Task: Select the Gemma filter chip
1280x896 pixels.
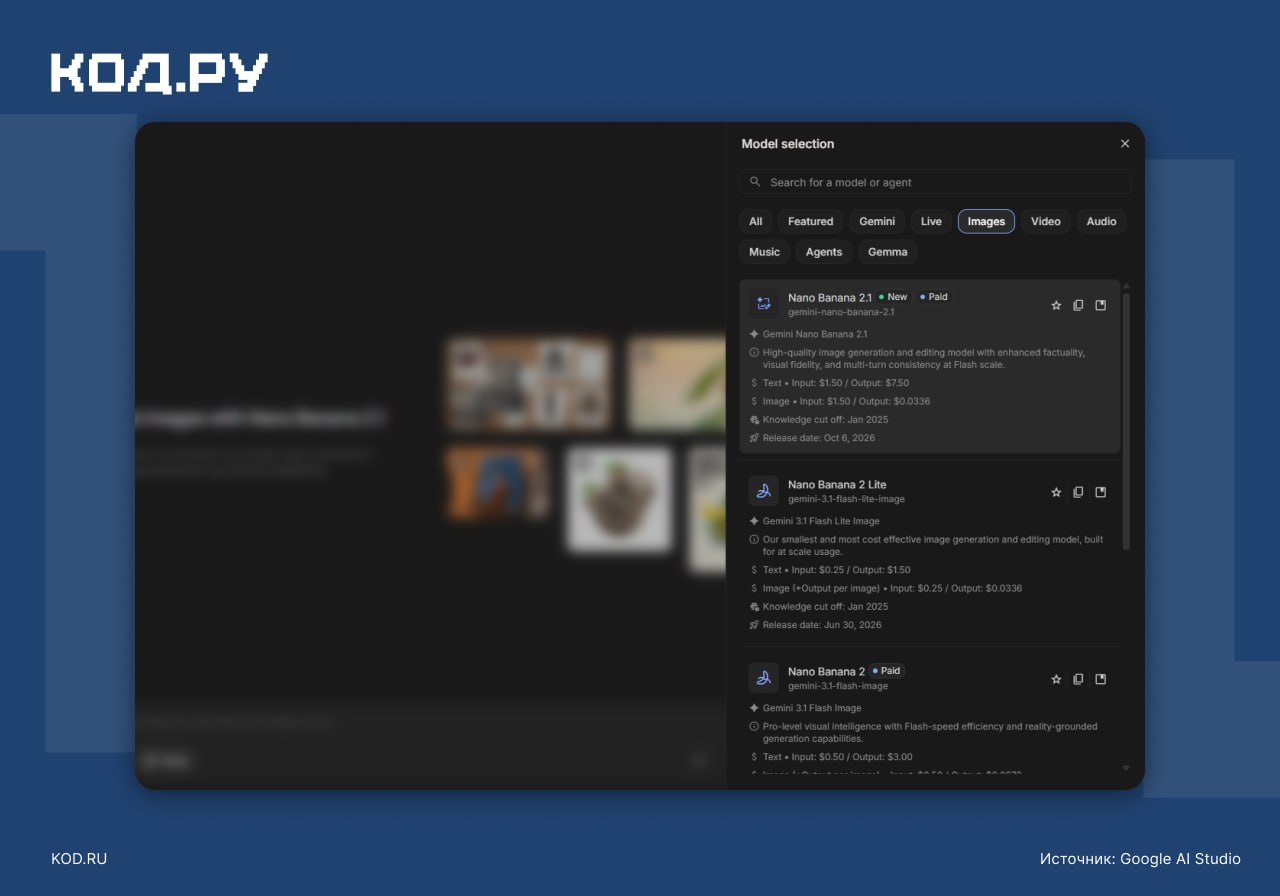Action: point(888,252)
